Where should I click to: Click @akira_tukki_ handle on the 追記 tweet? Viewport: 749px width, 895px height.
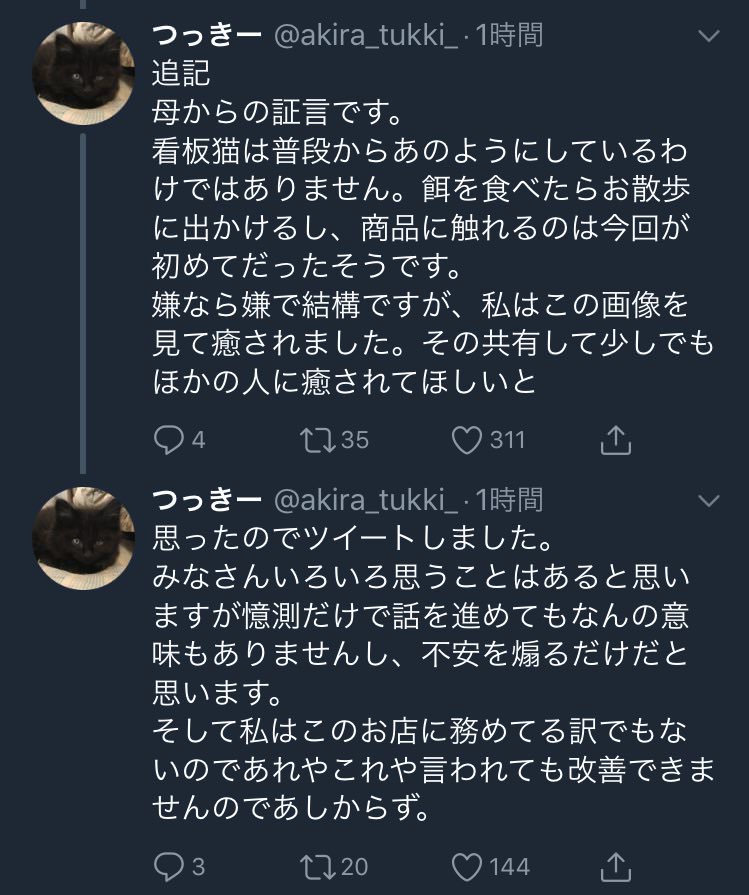click(x=366, y=36)
